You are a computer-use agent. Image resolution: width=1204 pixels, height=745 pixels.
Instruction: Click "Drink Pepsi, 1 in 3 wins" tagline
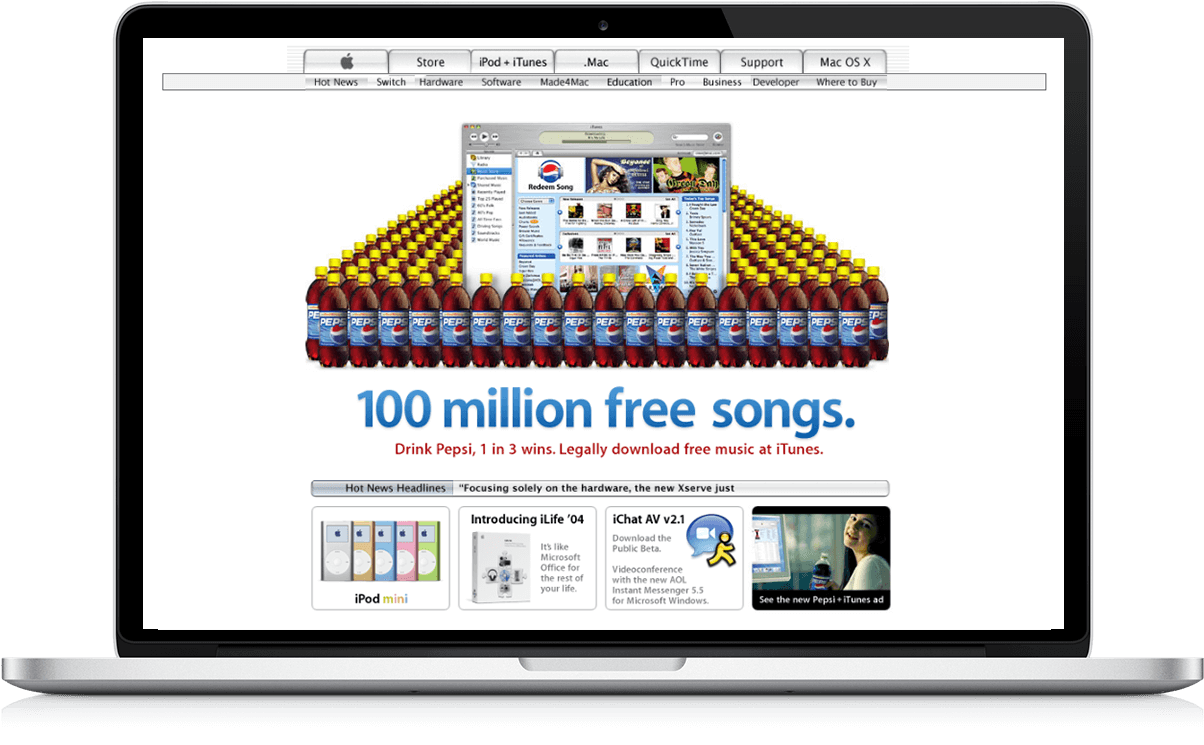coord(609,449)
